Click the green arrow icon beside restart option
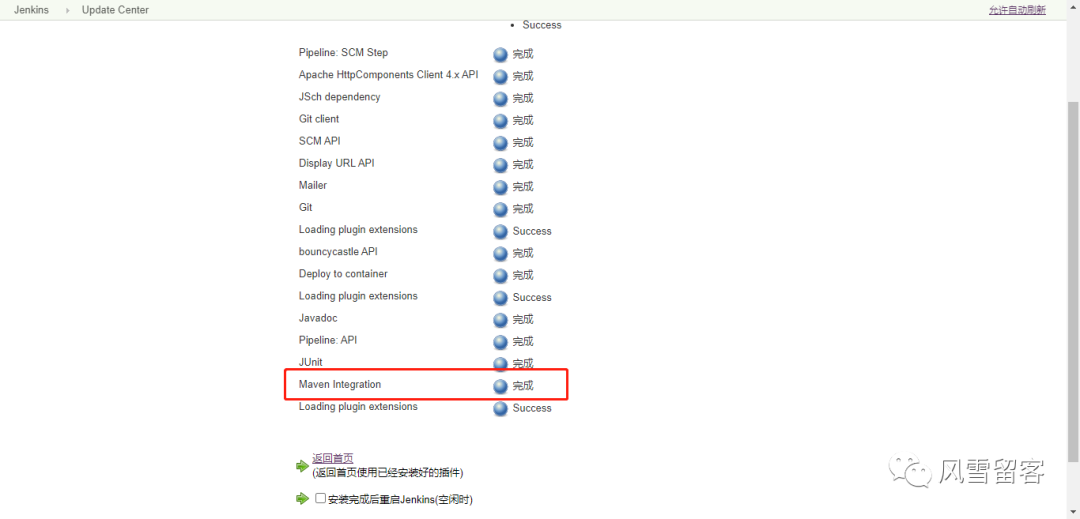Screen dimensions: 1080x519 click(x=302, y=499)
